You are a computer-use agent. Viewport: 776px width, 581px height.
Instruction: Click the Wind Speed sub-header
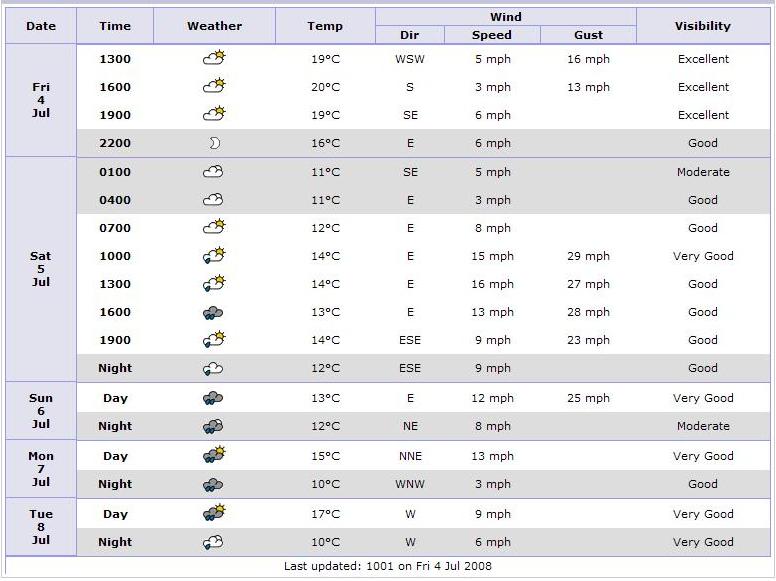point(492,35)
